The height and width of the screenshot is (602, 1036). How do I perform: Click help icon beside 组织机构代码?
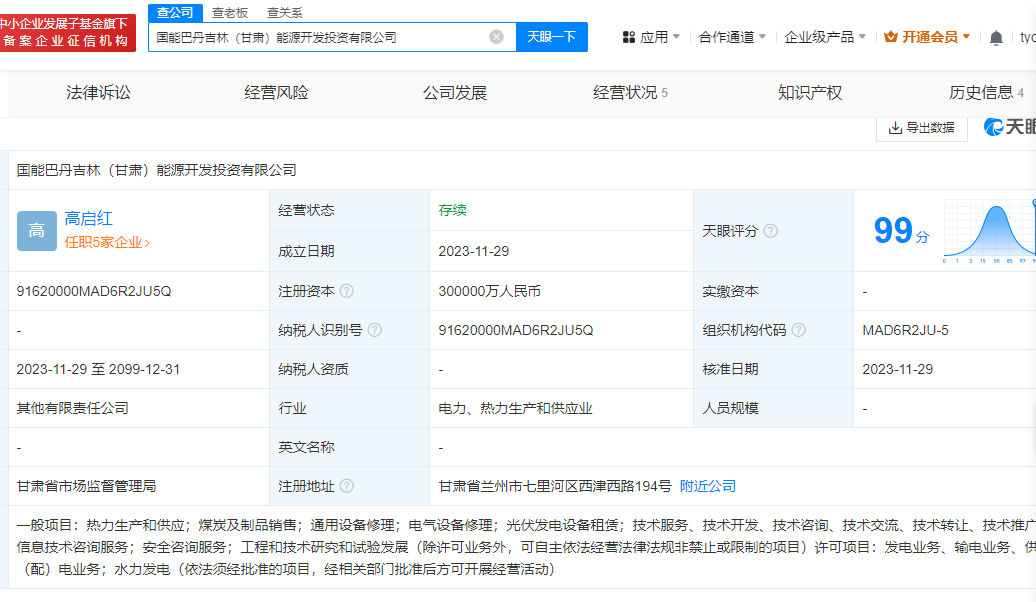[798, 330]
